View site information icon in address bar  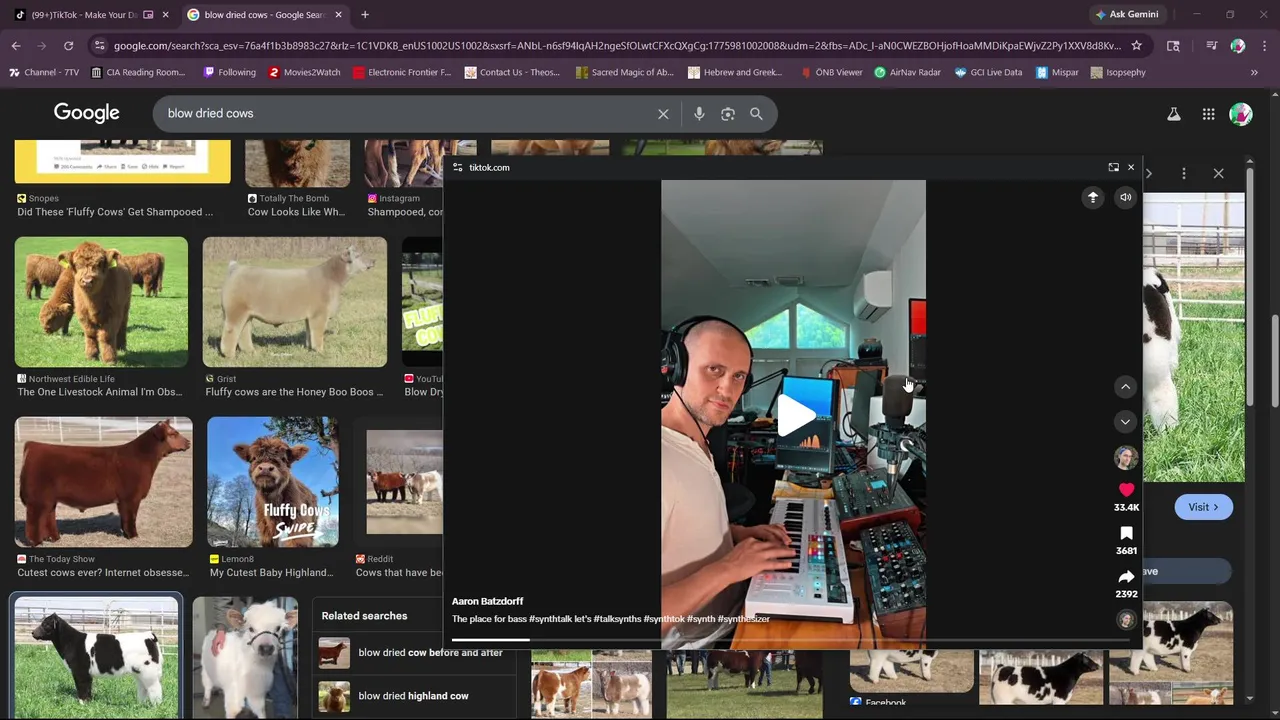(98, 46)
